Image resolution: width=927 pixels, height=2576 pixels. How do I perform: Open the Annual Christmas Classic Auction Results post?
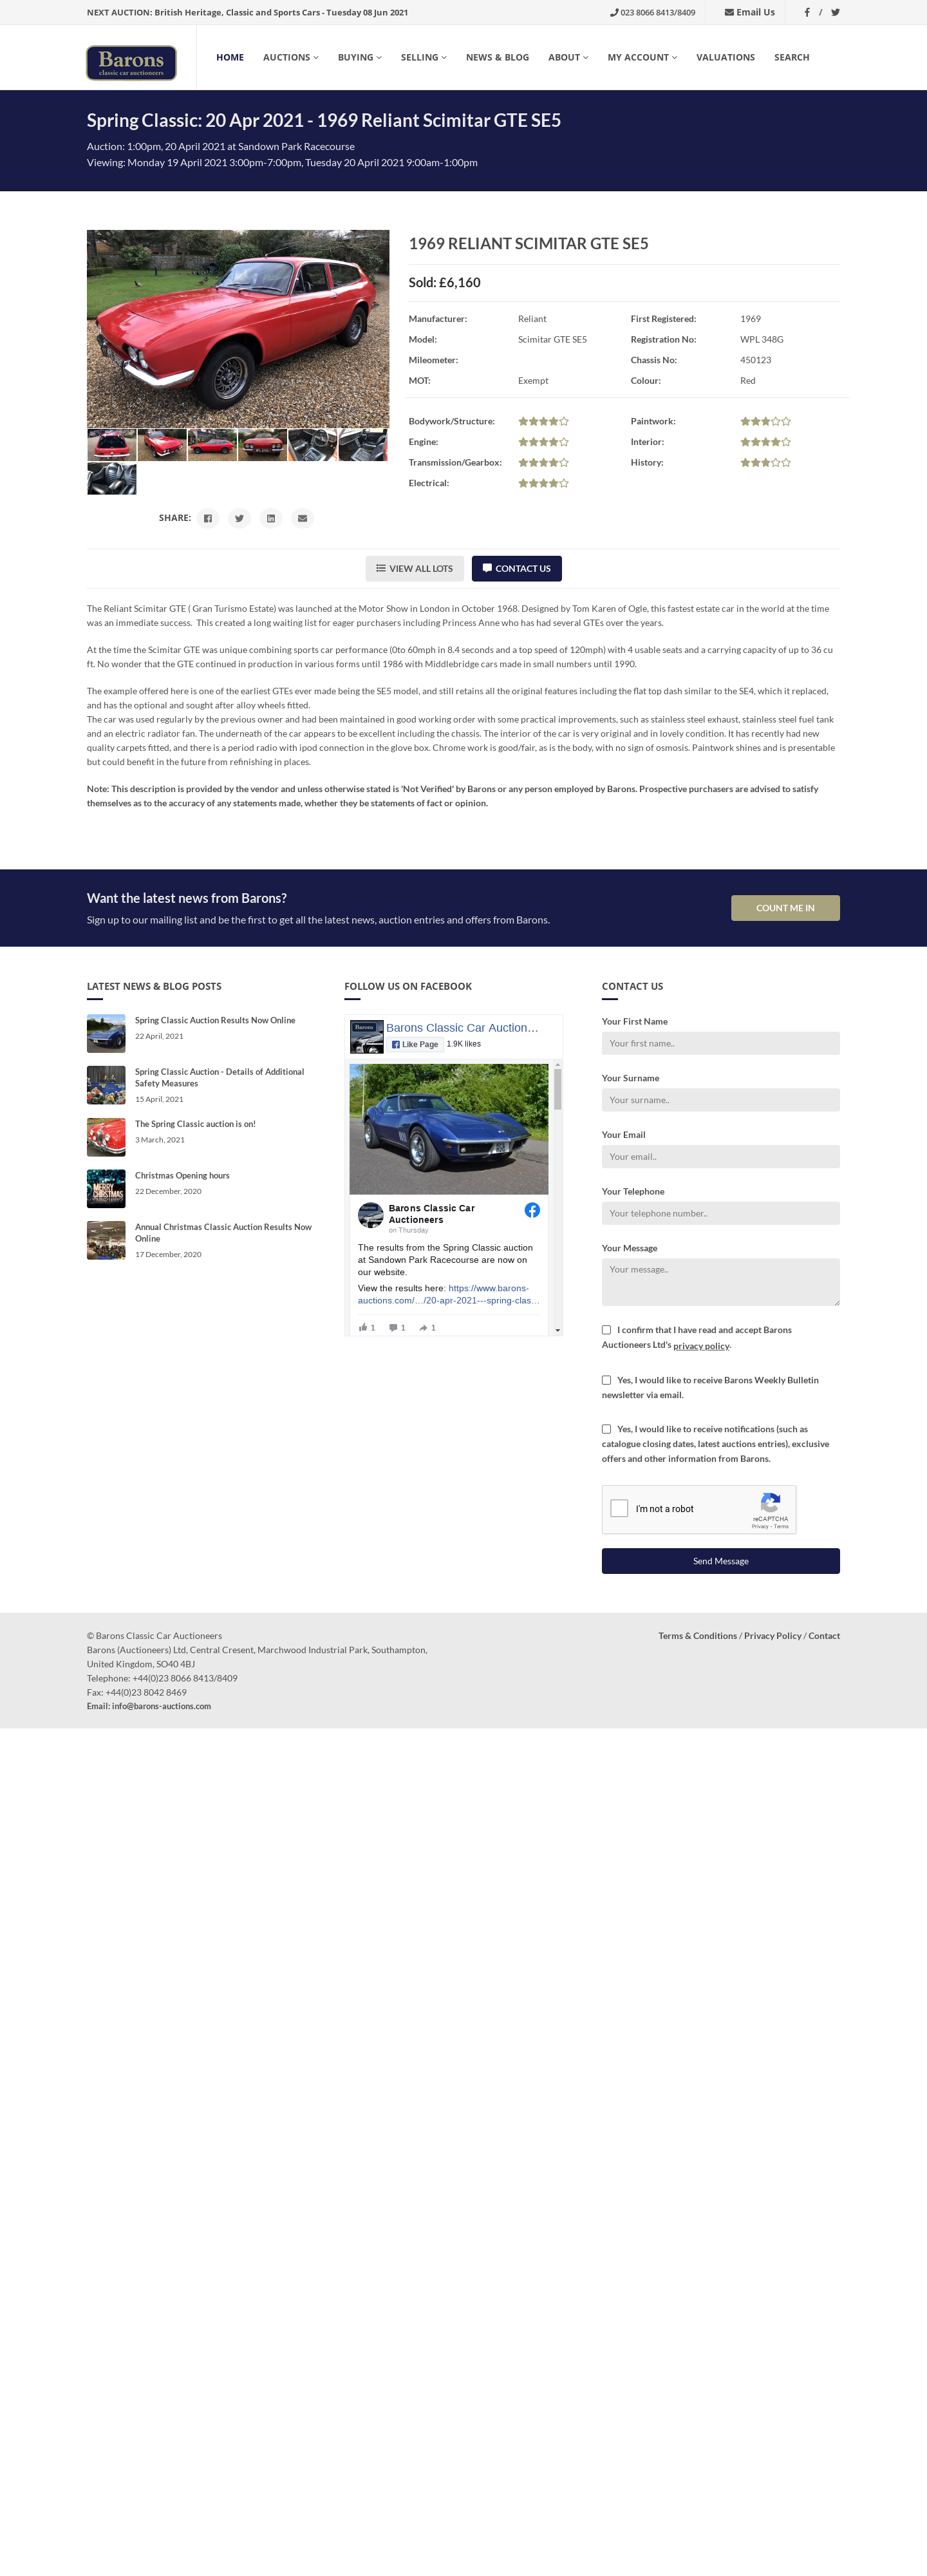tap(223, 1233)
